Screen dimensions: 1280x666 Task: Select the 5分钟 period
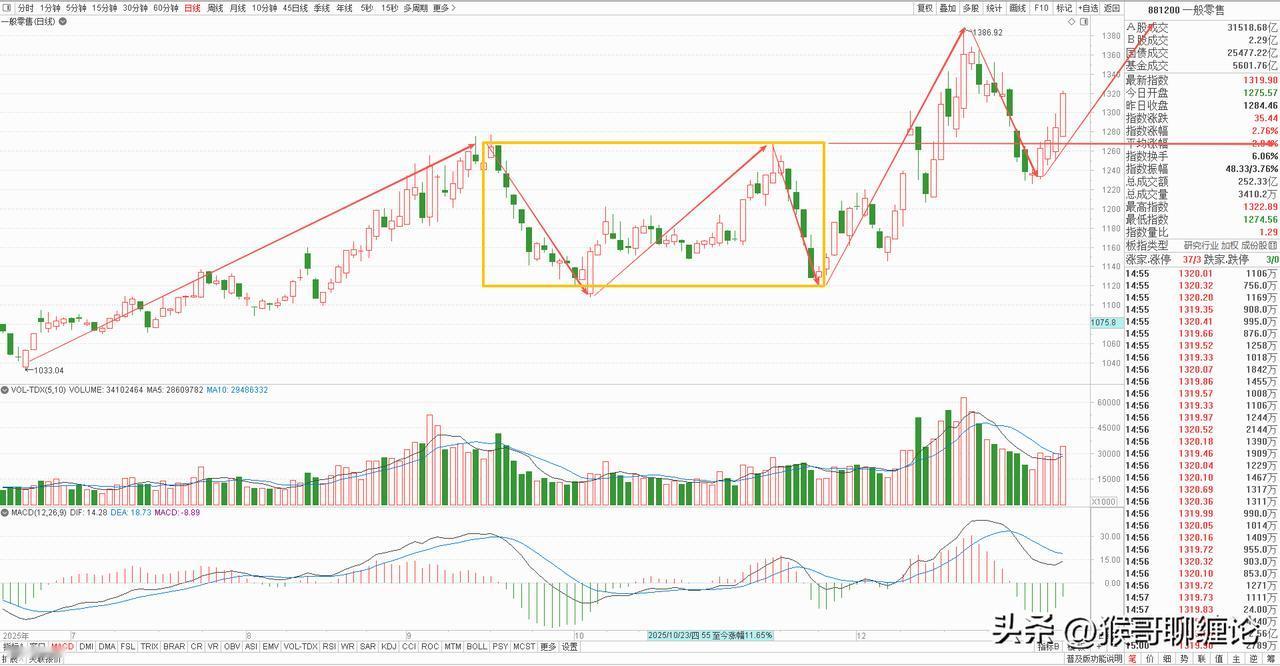coord(76,8)
